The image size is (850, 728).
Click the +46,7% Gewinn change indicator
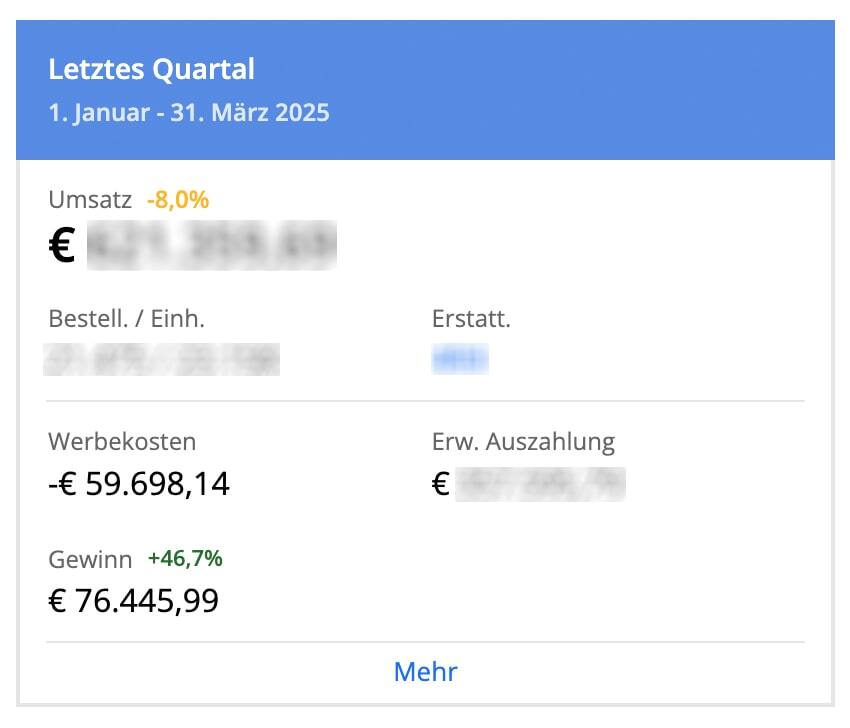(185, 558)
